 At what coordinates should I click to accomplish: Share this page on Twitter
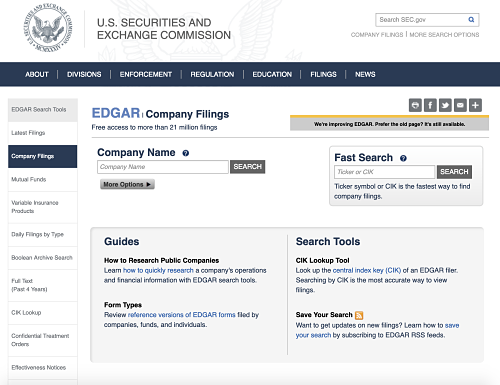click(x=445, y=105)
